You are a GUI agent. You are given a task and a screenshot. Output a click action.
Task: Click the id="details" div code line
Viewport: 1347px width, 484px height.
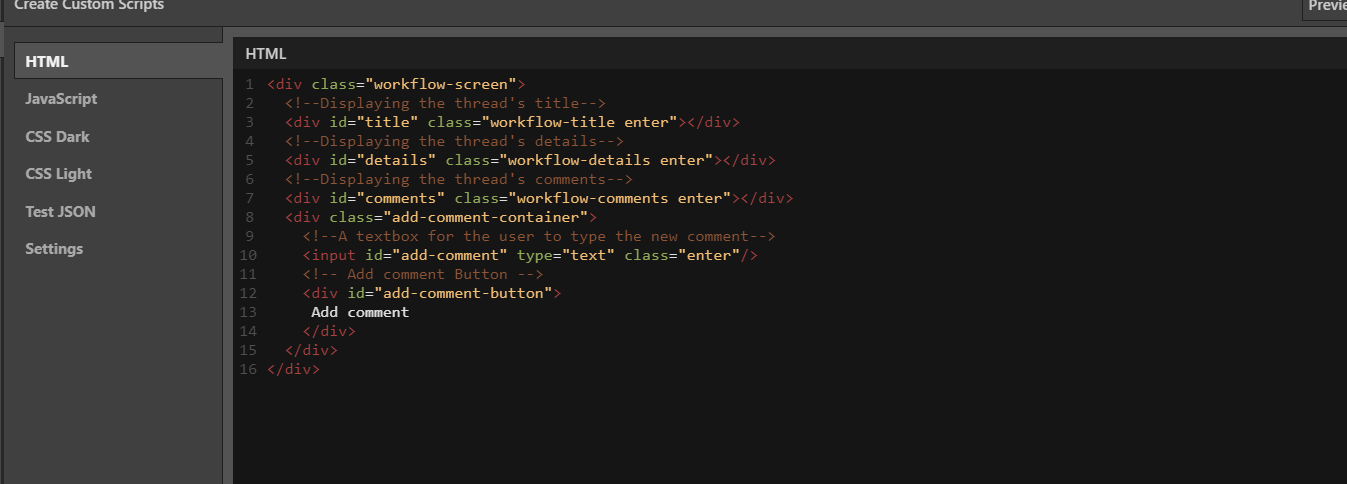coord(529,160)
